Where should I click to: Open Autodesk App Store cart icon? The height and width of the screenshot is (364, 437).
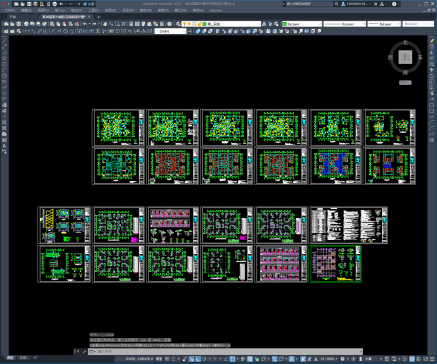375,4
